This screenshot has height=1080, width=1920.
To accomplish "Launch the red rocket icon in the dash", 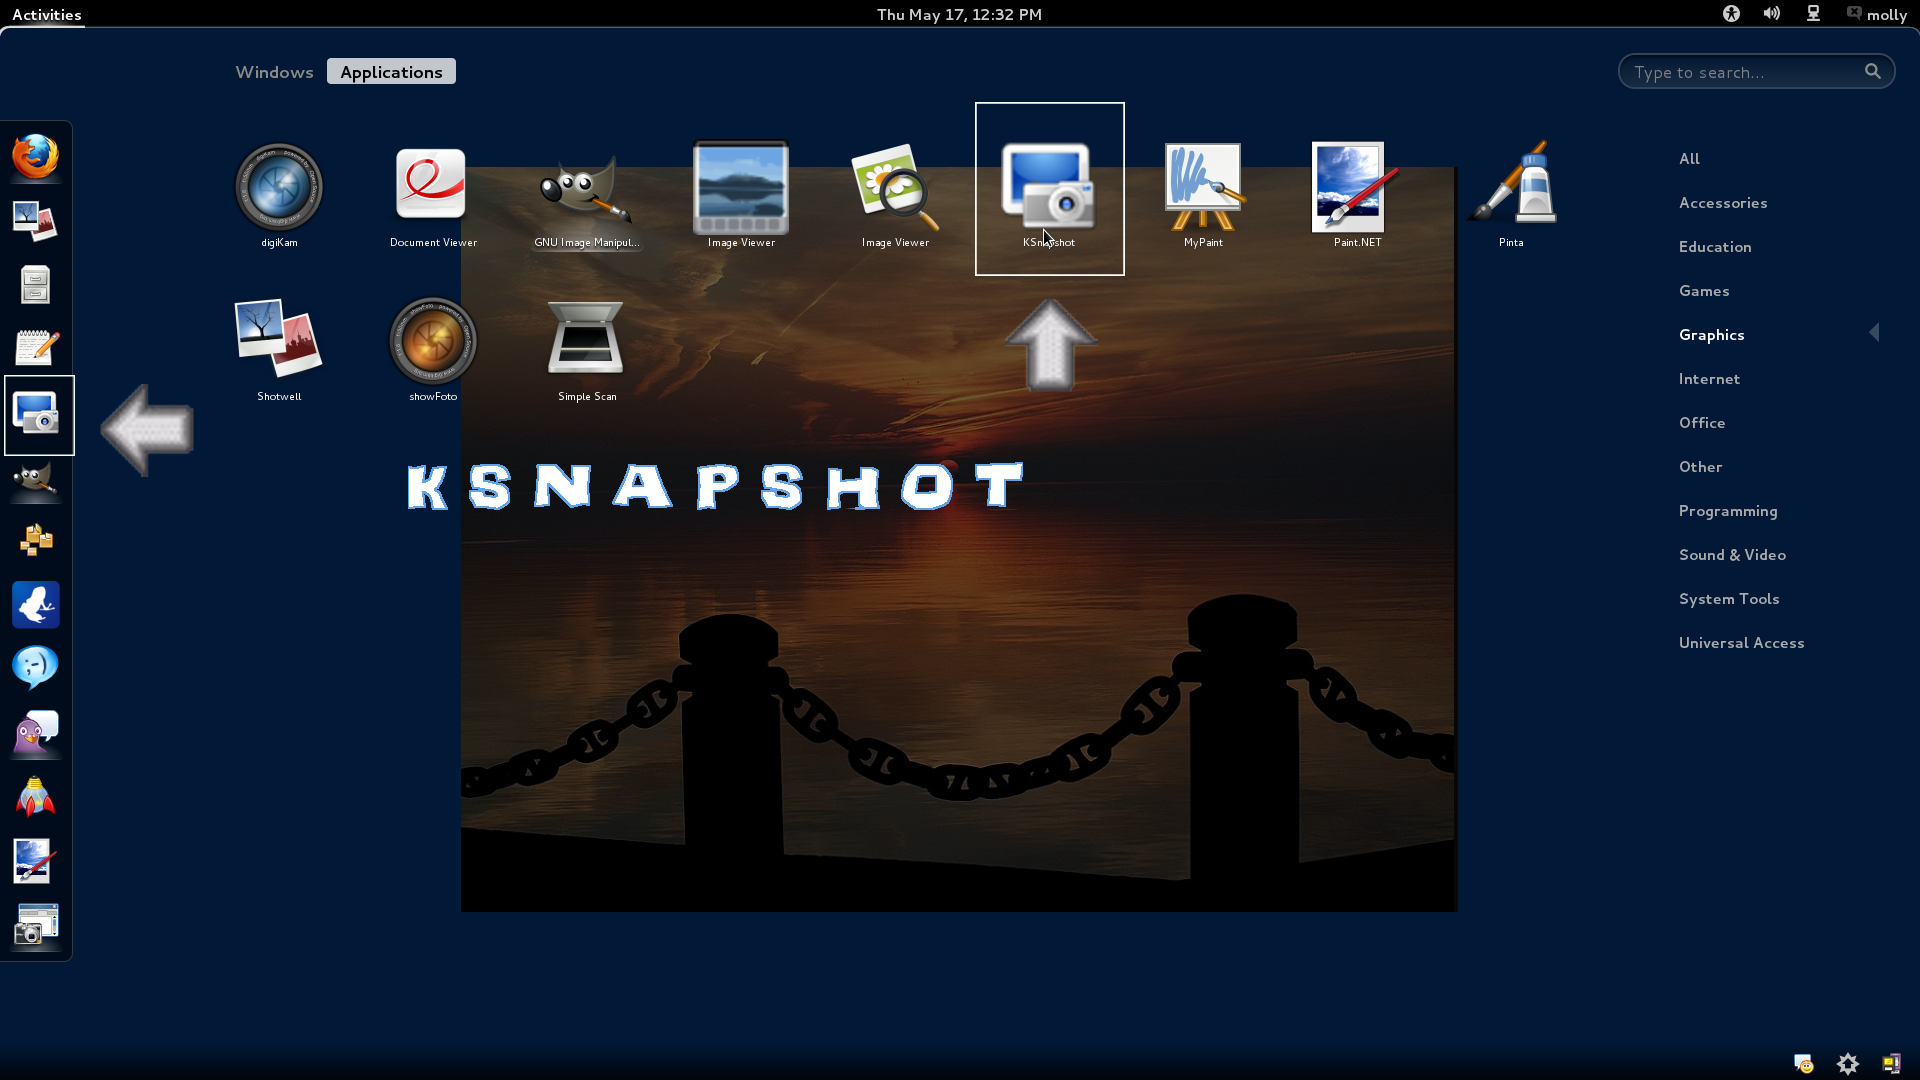I will [x=35, y=797].
